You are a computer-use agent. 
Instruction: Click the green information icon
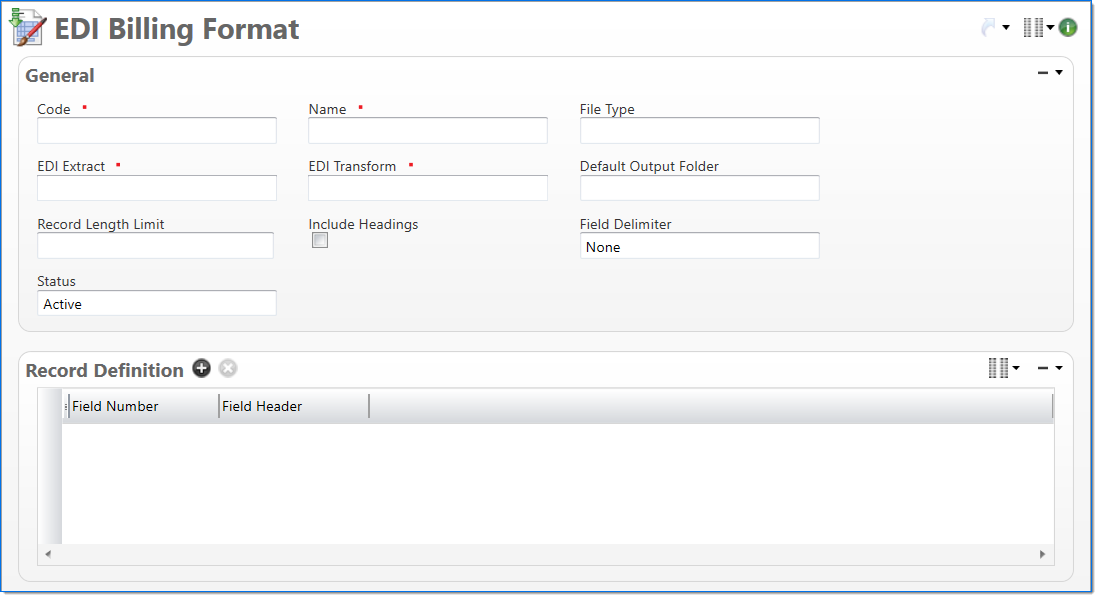coord(1068,28)
